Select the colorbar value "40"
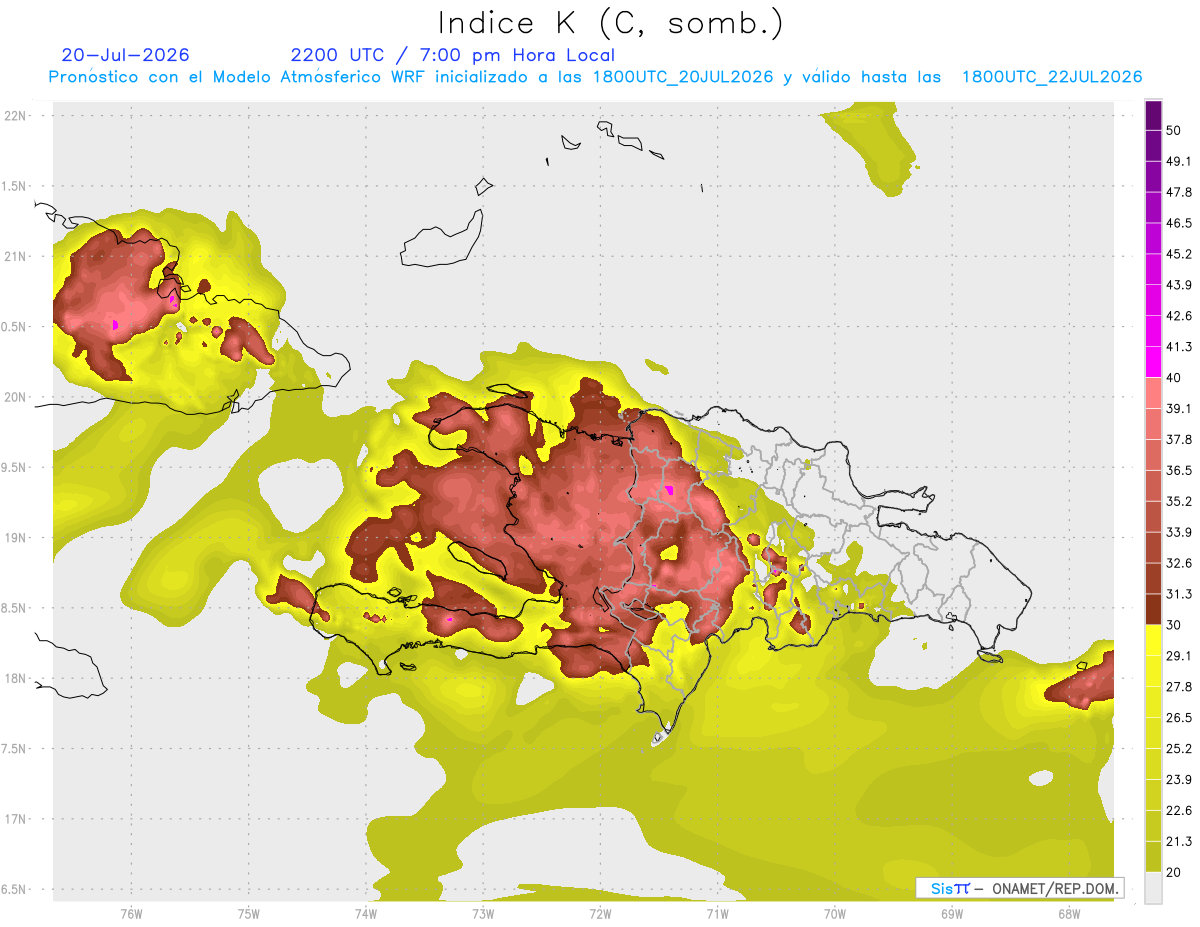The width and height of the screenshot is (1200, 927). pos(1173,378)
